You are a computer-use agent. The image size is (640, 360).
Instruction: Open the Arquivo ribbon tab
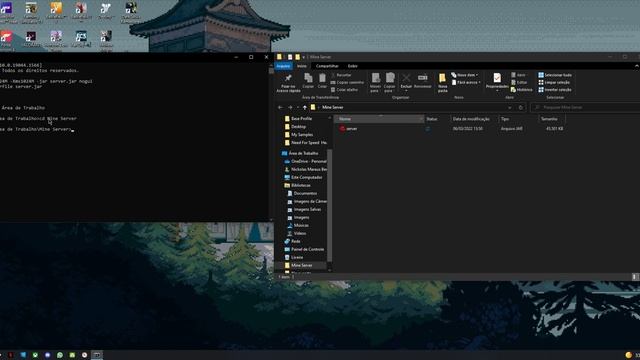(x=283, y=66)
